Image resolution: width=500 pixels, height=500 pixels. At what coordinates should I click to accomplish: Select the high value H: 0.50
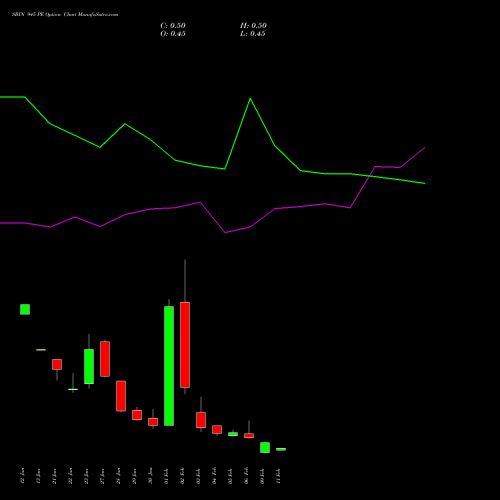tap(253, 26)
